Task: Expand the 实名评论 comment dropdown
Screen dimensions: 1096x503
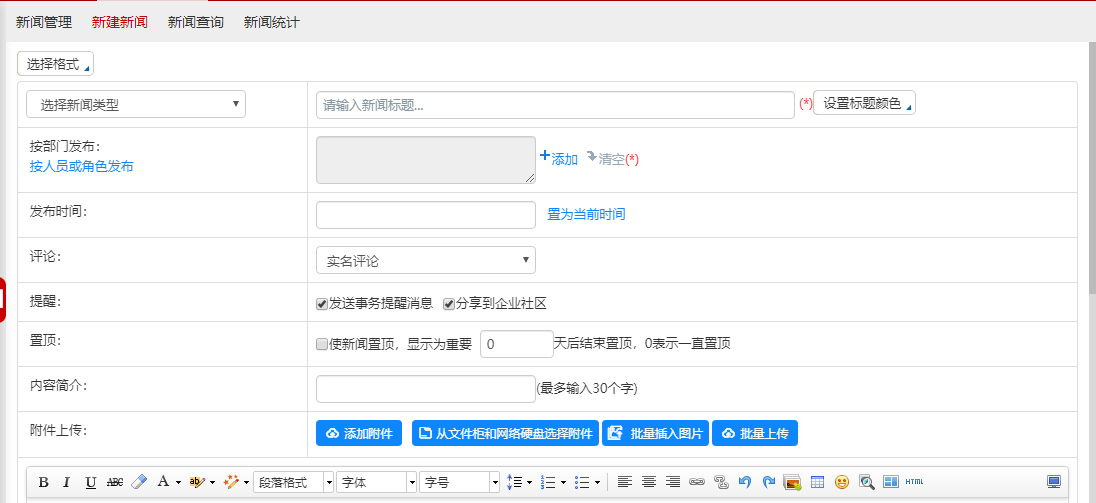Action: [x=425, y=261]
